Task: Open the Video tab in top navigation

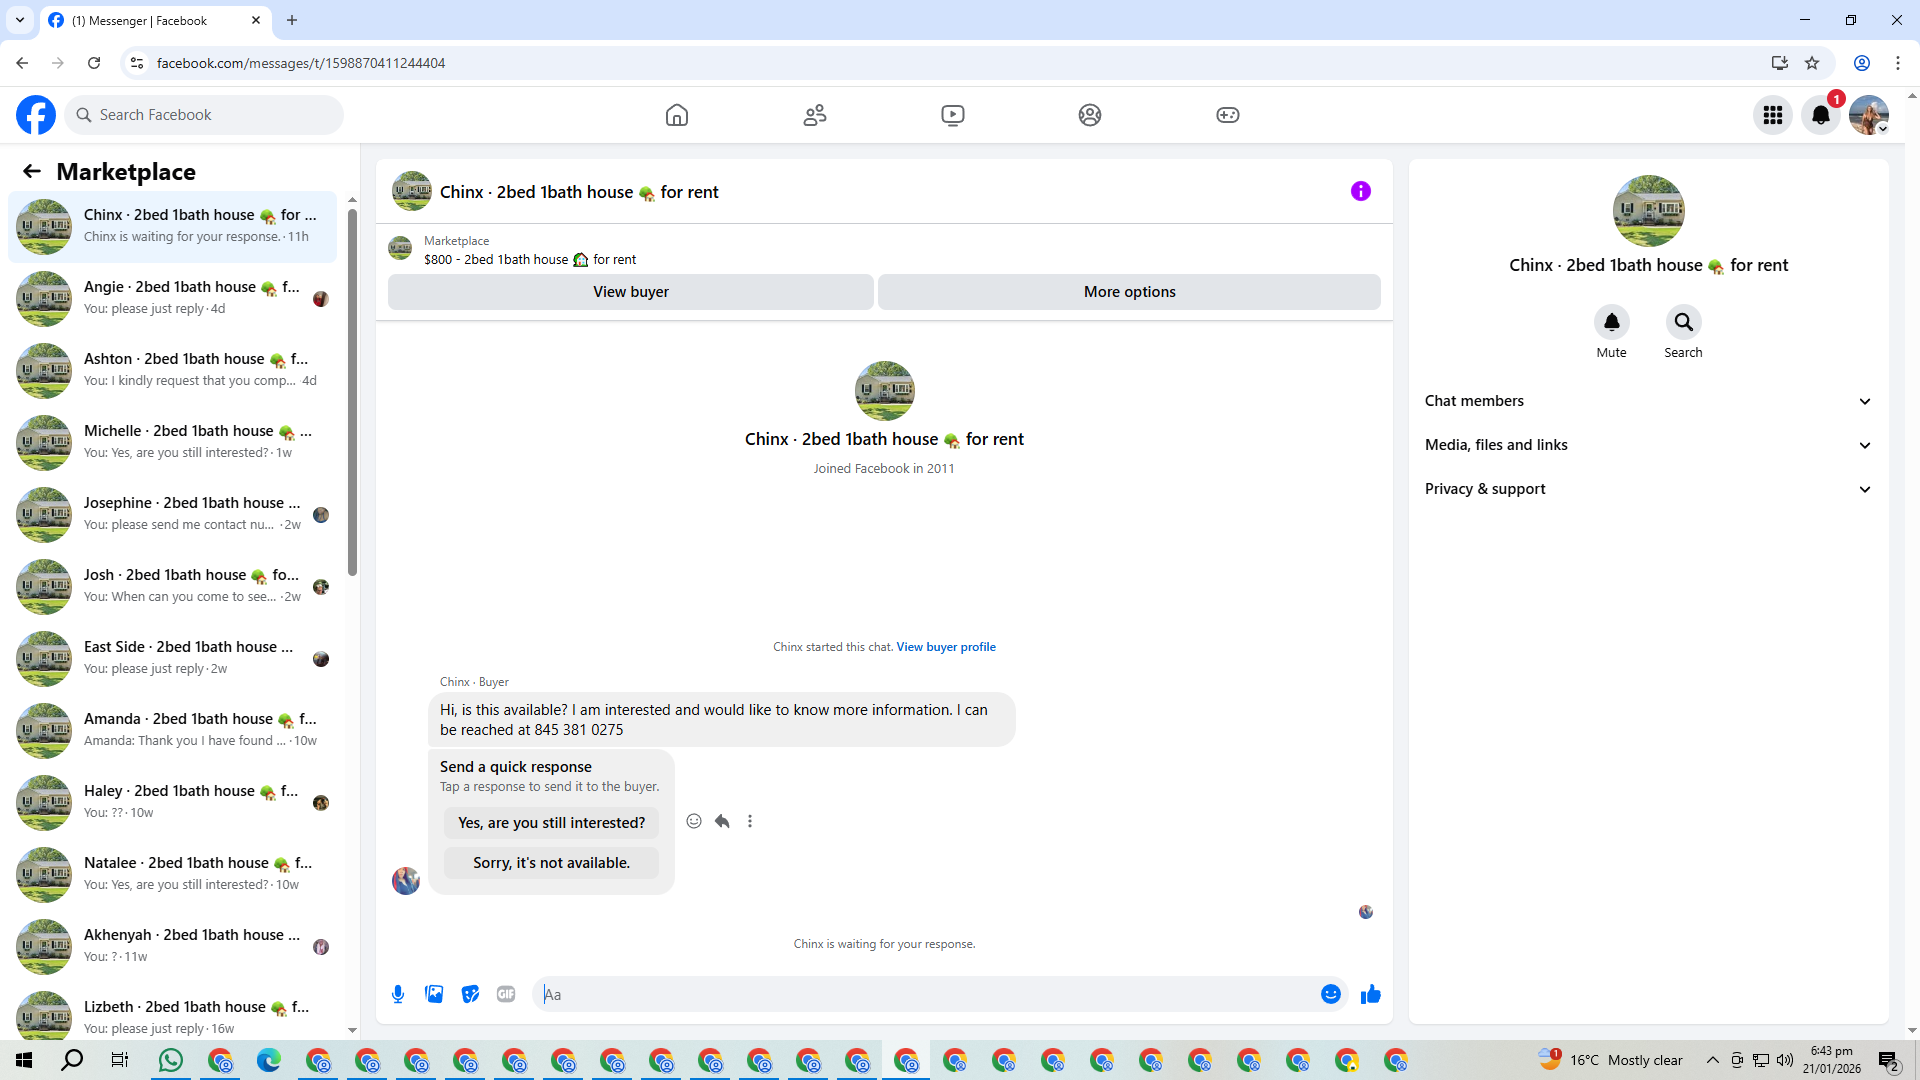Action: [953, 115]
